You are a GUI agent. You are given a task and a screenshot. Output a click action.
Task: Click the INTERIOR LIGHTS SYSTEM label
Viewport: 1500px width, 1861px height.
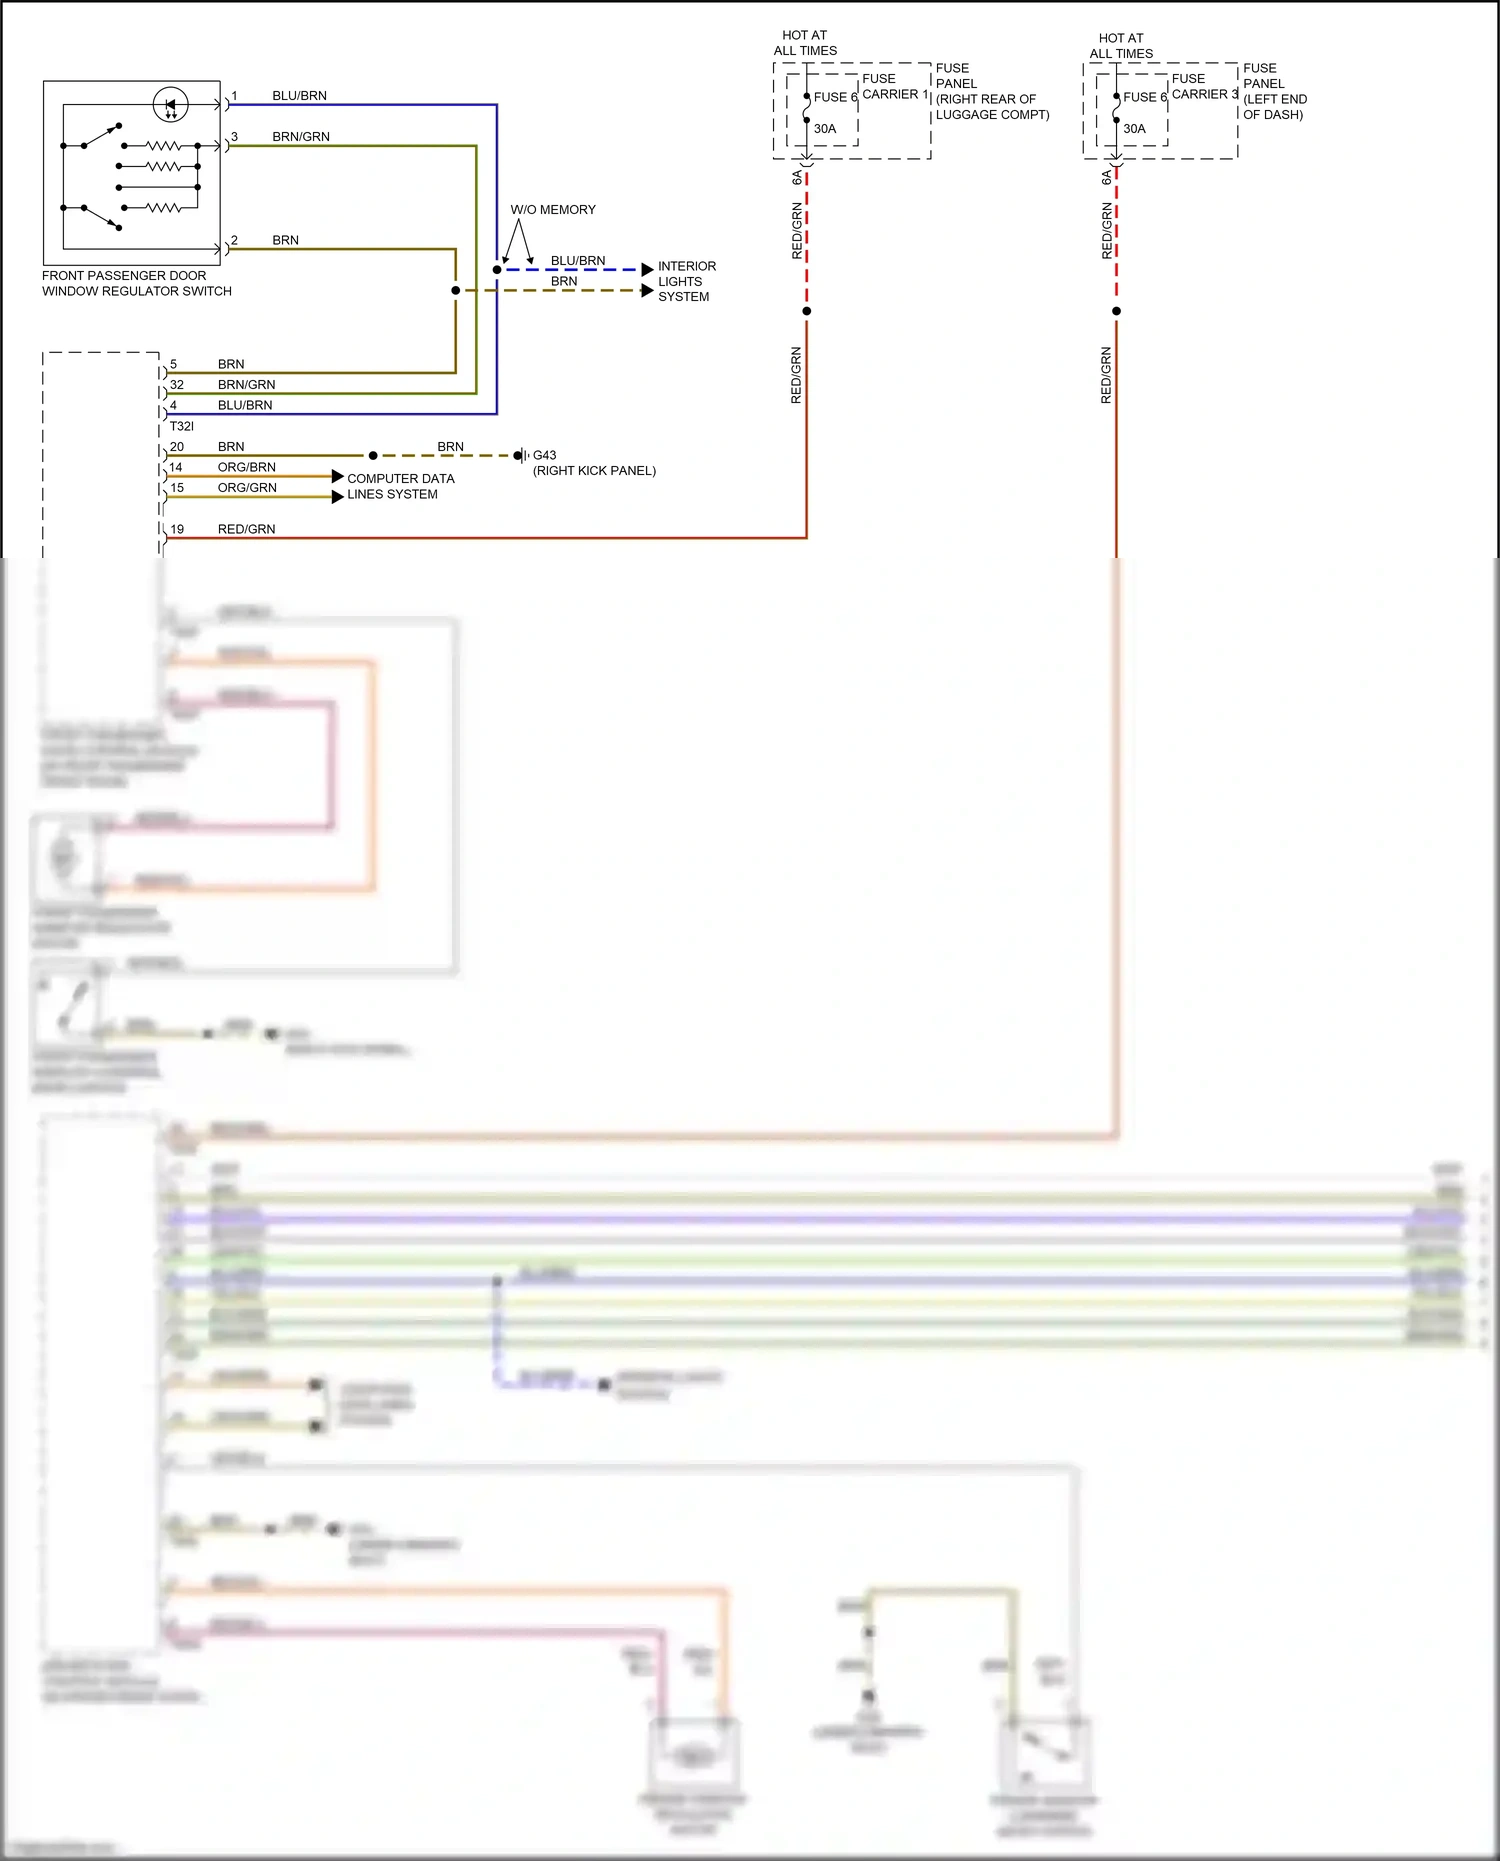[687, 282]
